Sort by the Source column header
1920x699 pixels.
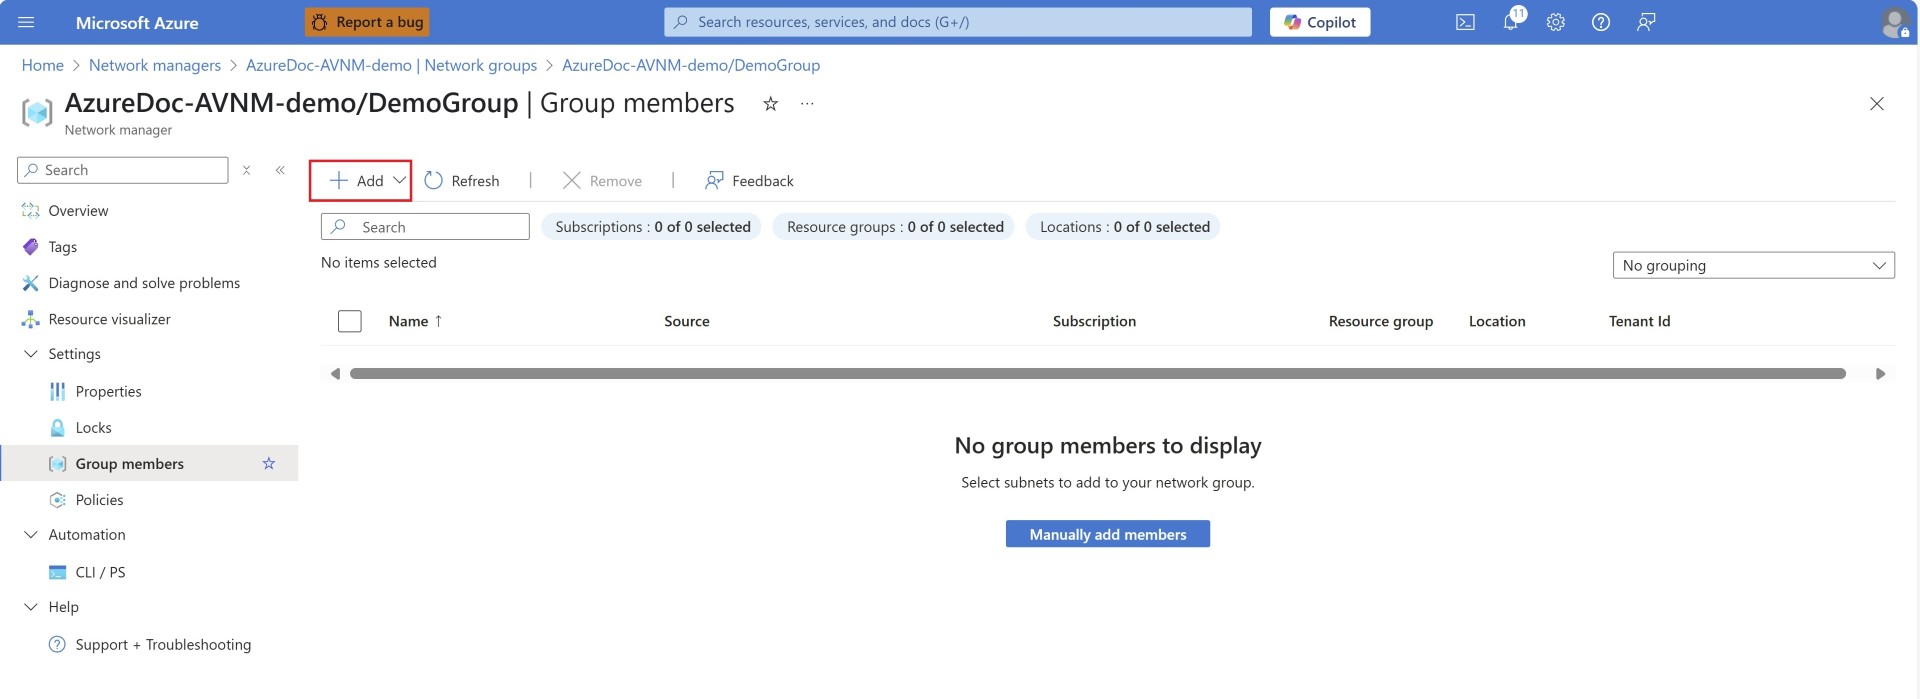point(687,321)
